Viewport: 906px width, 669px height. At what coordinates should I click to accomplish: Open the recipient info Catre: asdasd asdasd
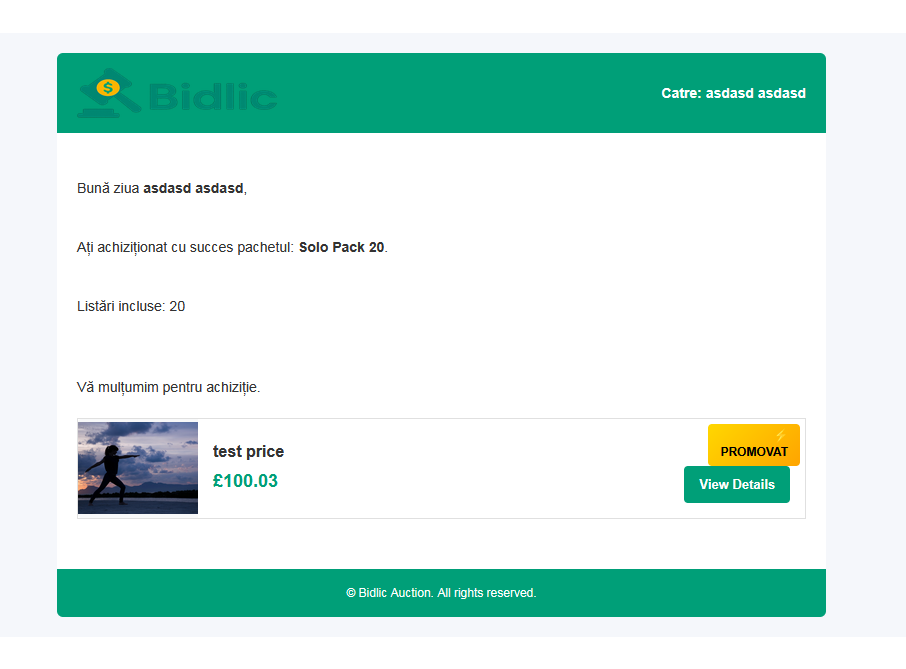click(x=733, y=93)
